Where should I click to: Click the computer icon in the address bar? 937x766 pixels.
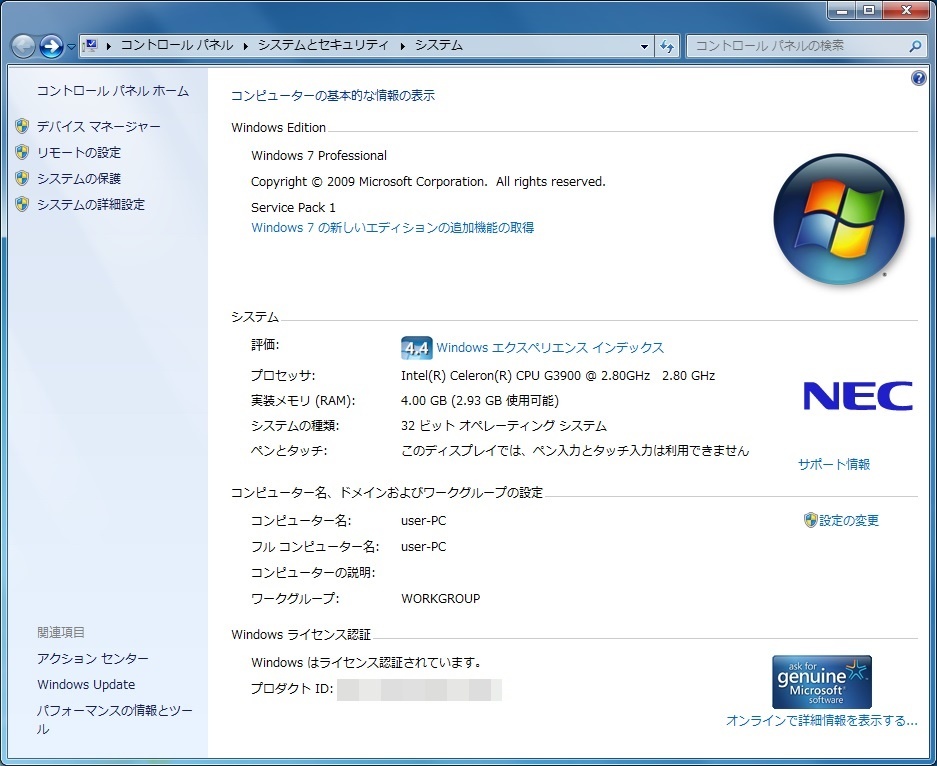pos(91,45)
